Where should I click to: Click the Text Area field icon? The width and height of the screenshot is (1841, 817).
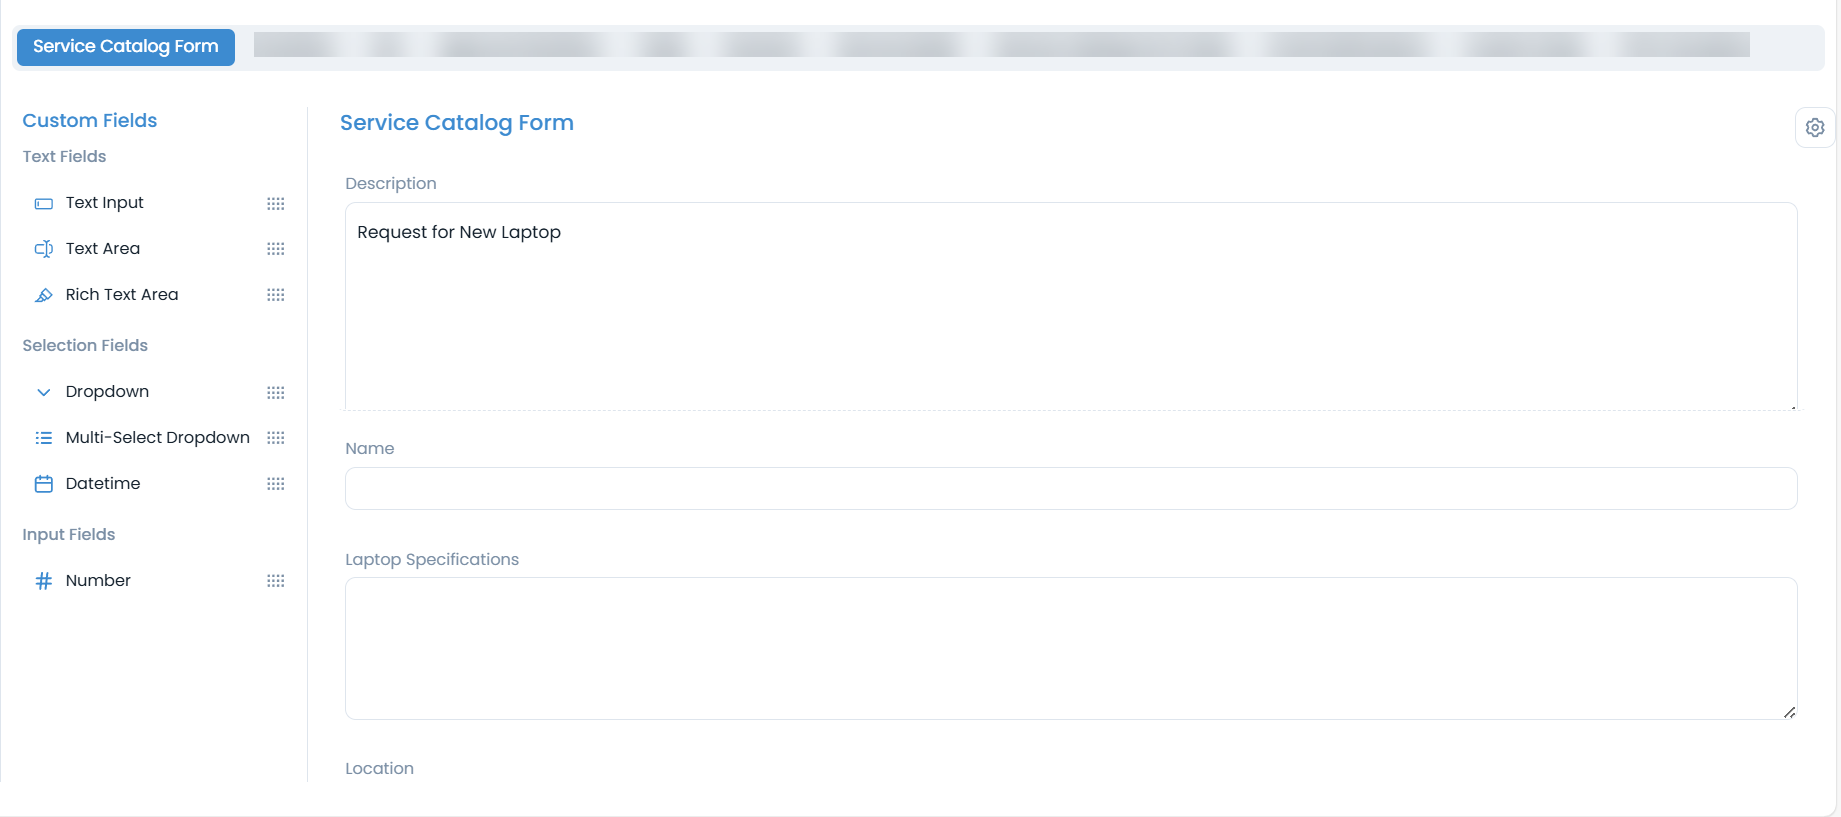[x=43, y=249]
